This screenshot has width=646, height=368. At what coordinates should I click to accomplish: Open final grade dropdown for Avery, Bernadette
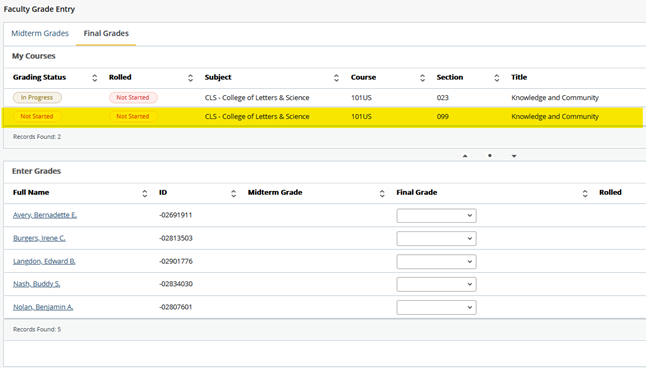coord(436,216)
